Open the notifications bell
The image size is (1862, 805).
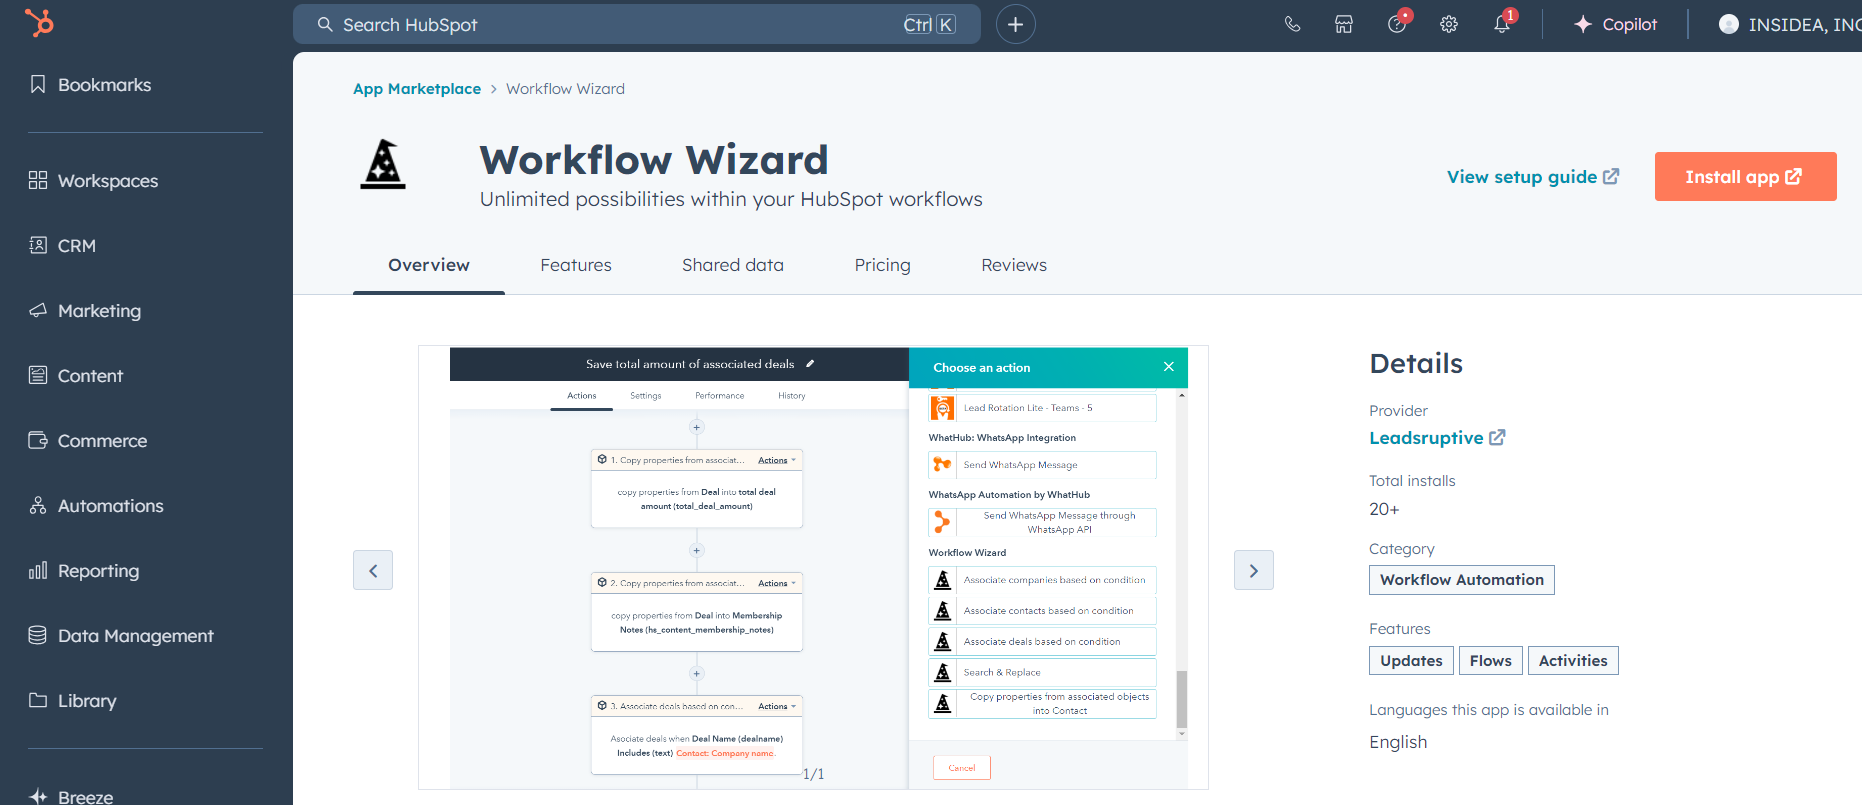(1501, 24)
